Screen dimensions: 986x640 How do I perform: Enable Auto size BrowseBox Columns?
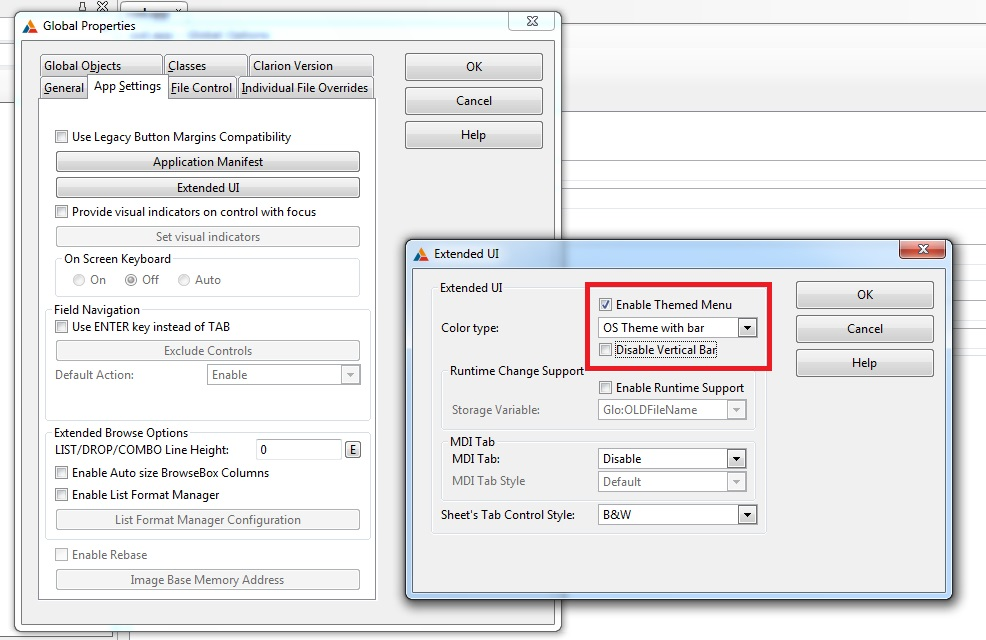62,473
